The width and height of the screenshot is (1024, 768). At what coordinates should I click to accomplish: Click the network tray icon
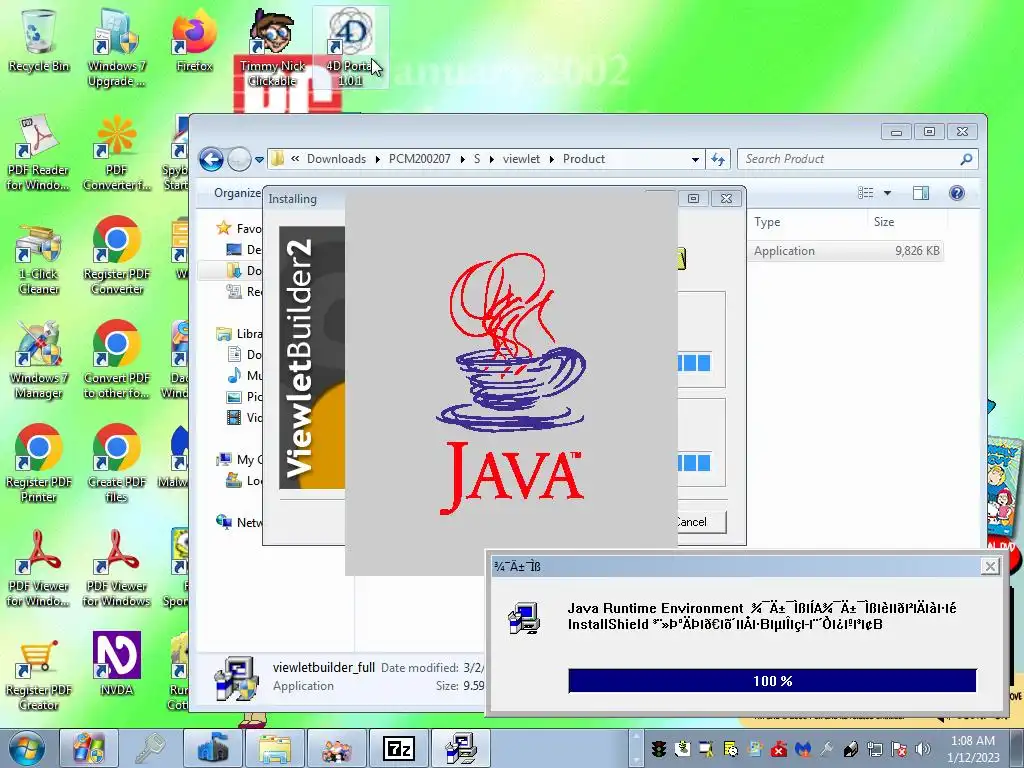pyautogui.click(x=875, y=749)
